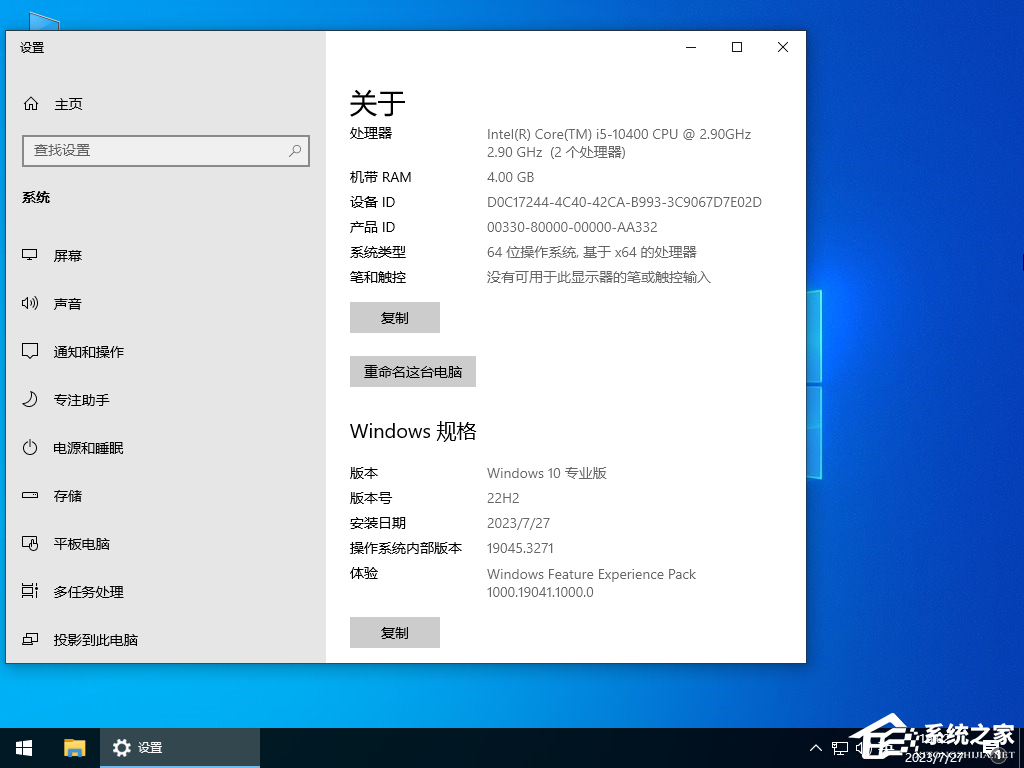Image resolution: width=1024 pixels, height=768 pixels.
Task: Click the 查找设置 search box
Action: 166,150
